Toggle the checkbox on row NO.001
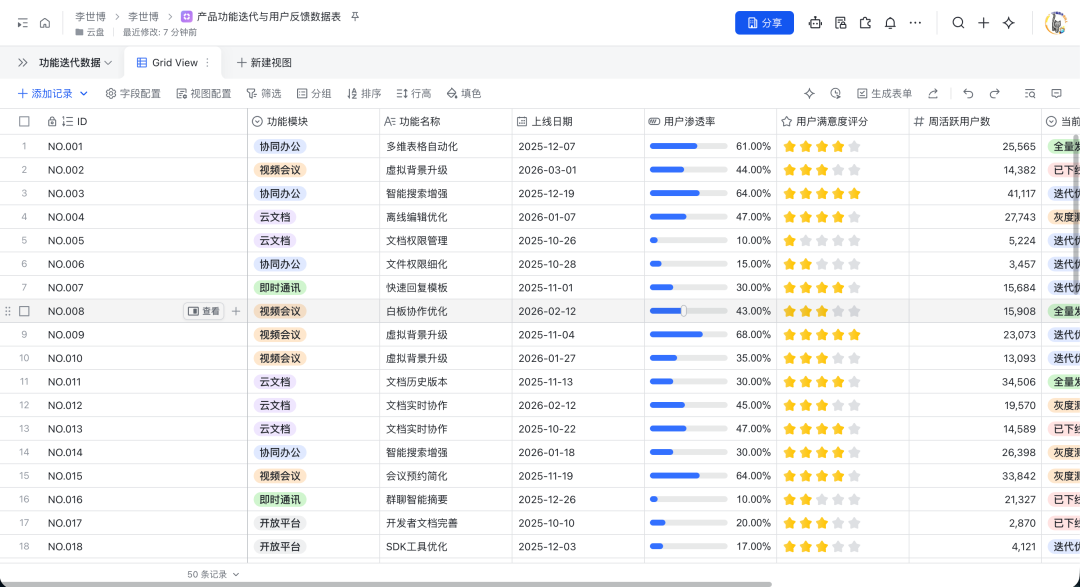Screen dimensions: 1080x587 [x=25, y=146]
